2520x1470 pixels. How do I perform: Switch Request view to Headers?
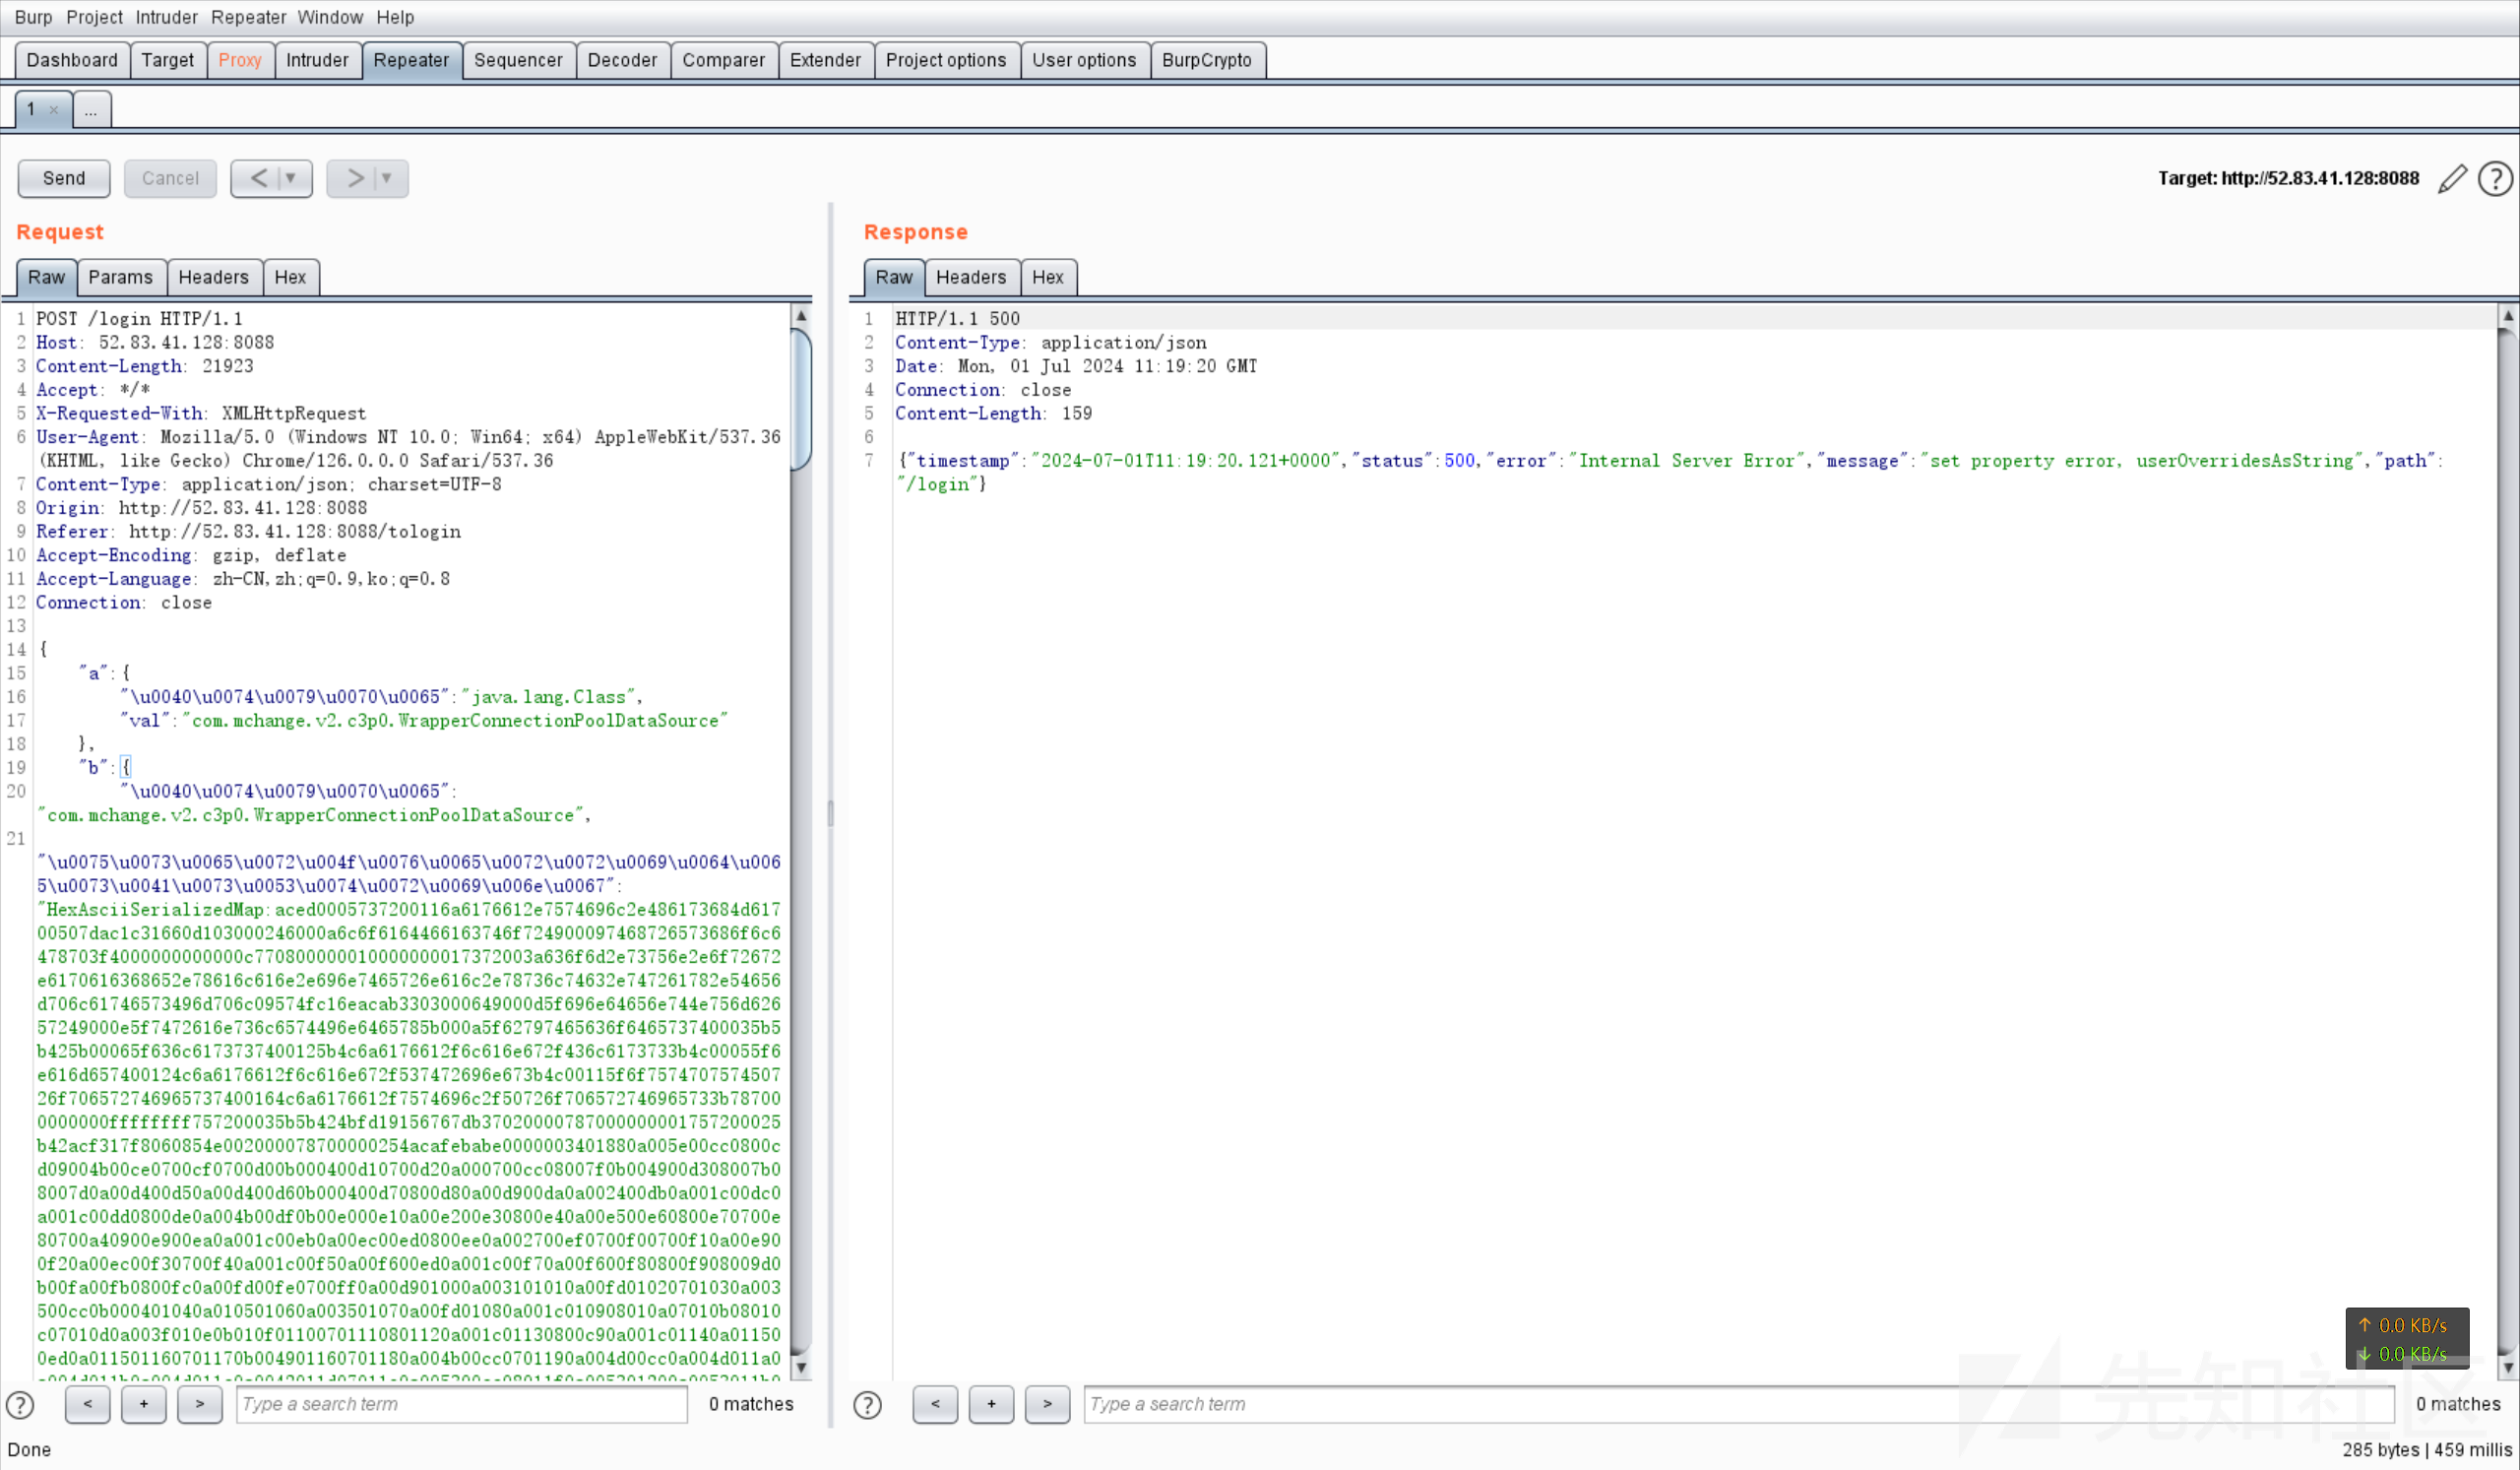pyautogui.click(x=213, y=277)
